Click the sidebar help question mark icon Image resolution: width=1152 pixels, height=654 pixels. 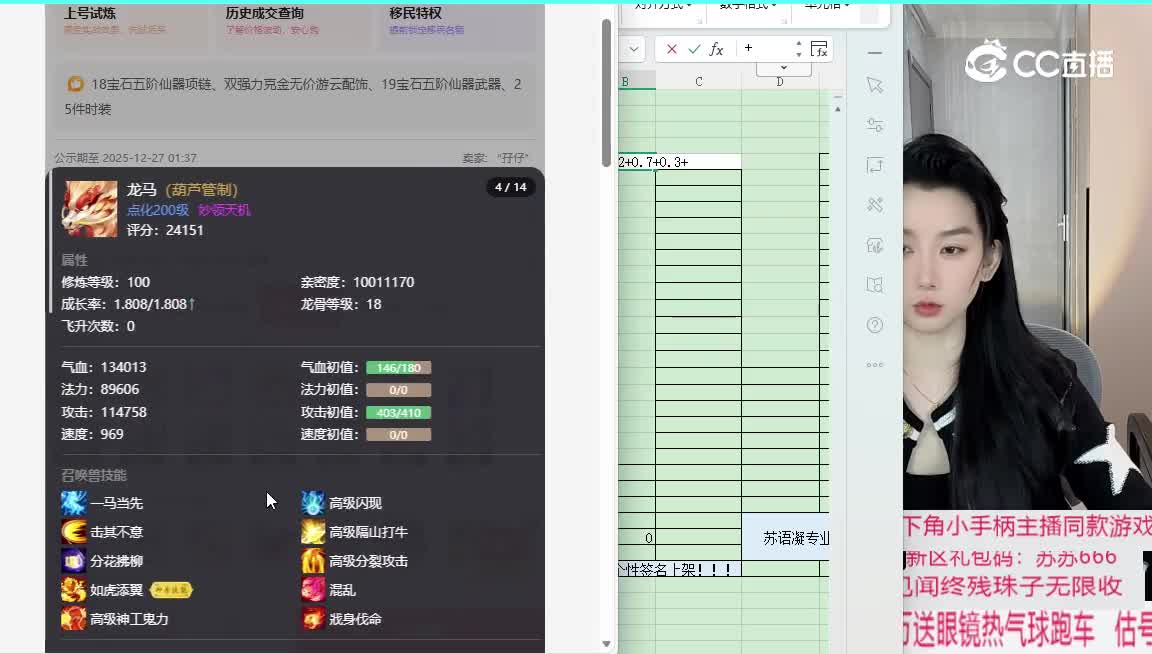tap(874, 325)
